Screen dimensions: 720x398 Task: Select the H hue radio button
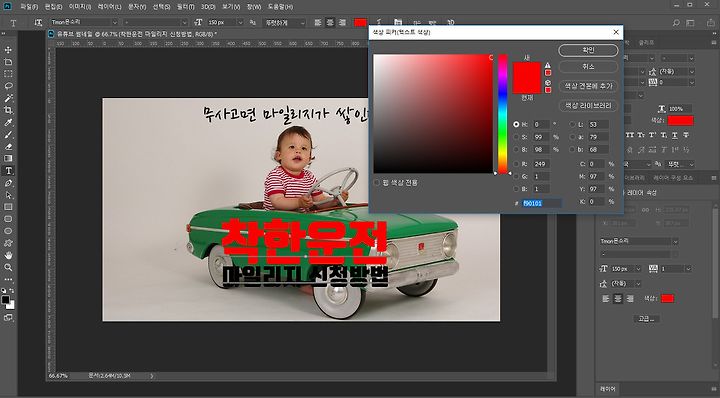pos(516,124)
